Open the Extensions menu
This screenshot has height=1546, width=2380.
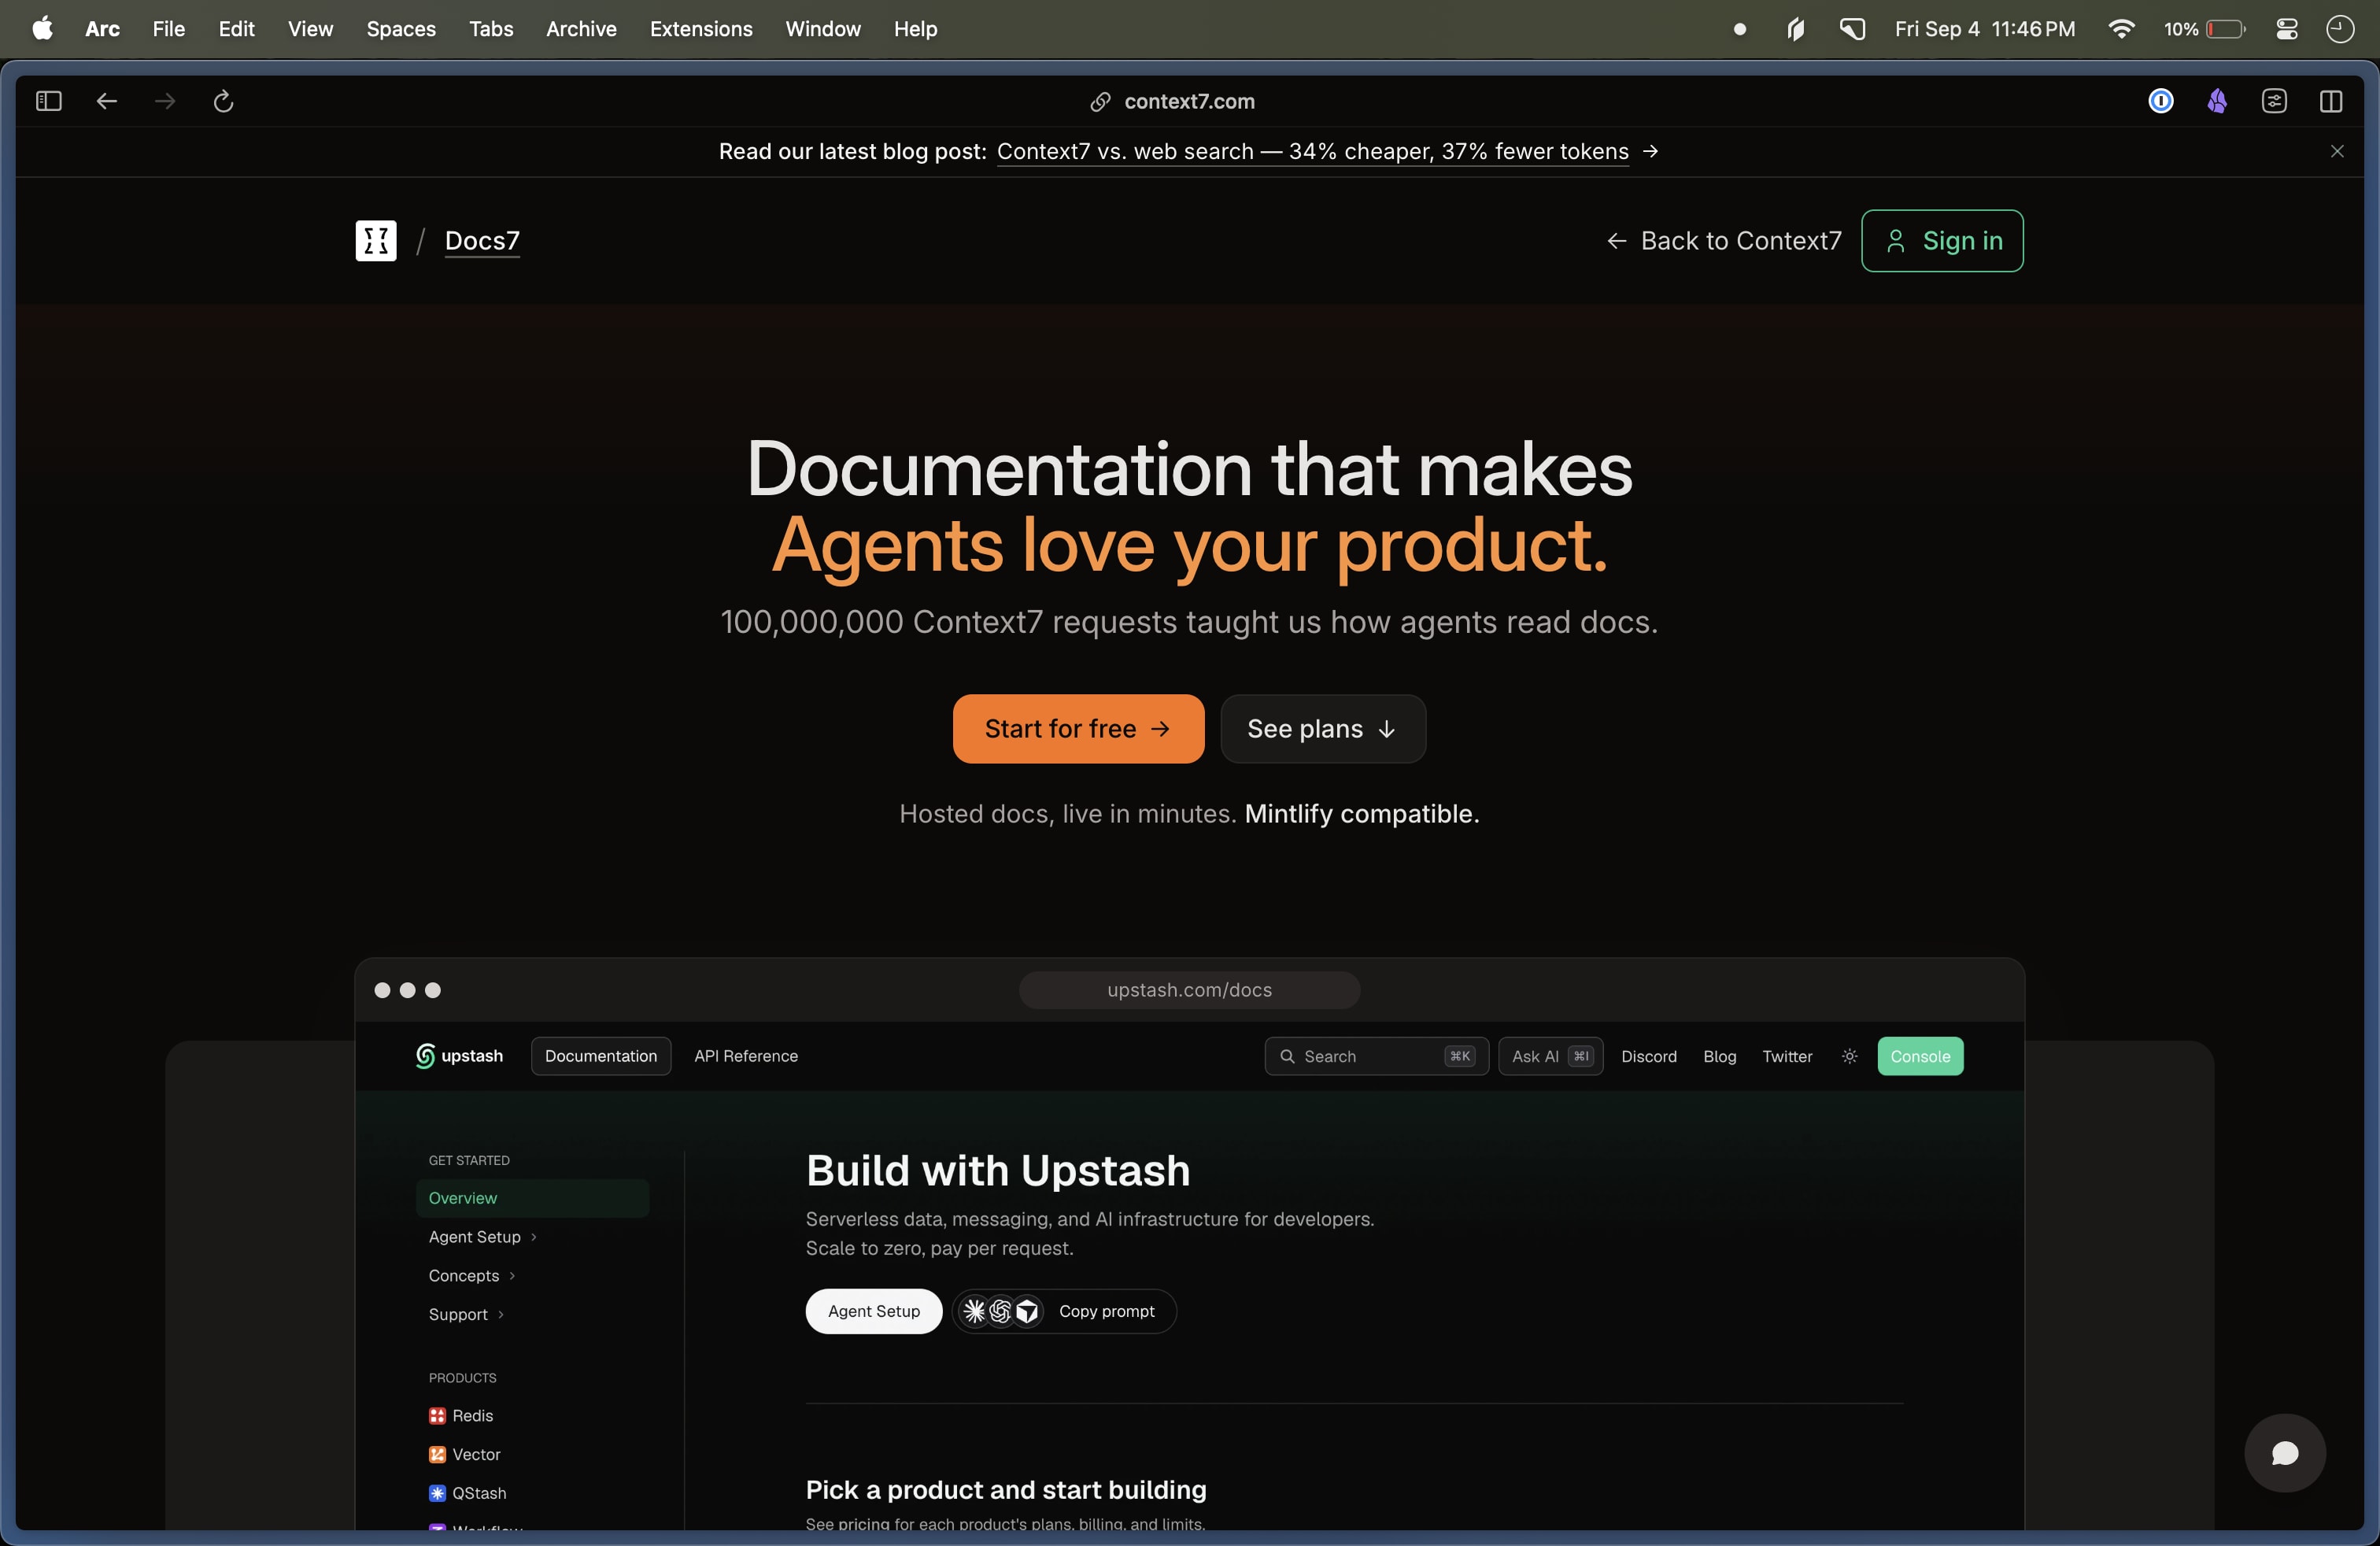pyautogui.click(x=701, y=28)
